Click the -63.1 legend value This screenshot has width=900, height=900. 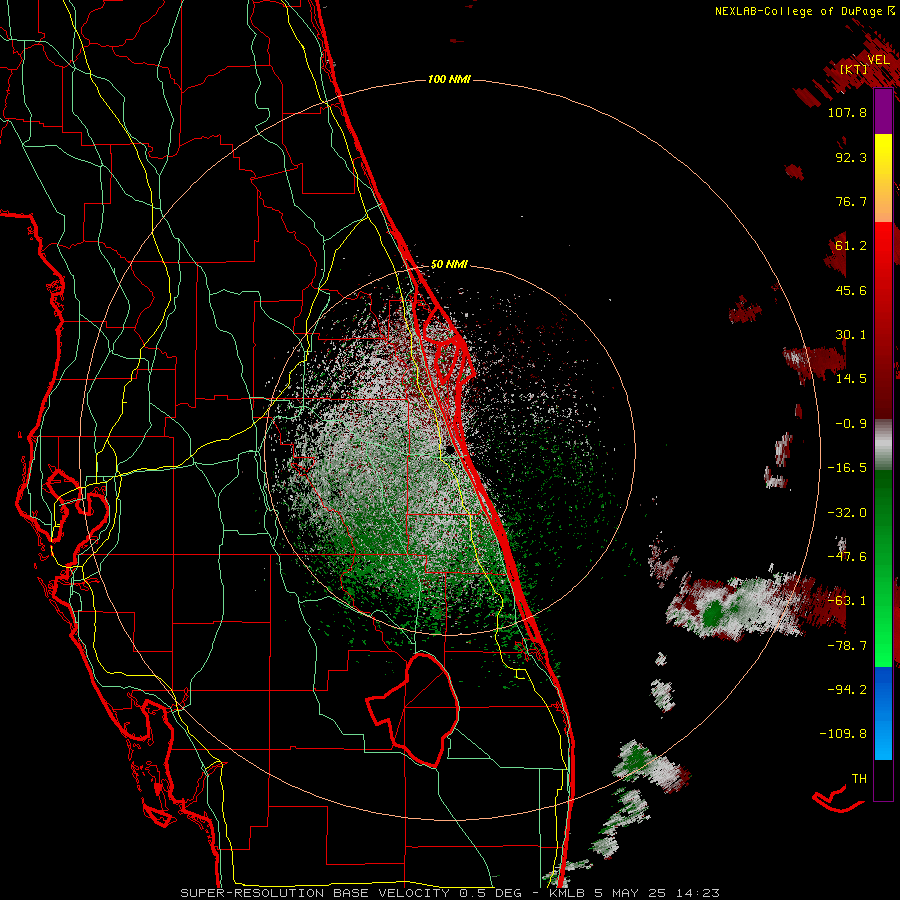[x=847, y=601]
